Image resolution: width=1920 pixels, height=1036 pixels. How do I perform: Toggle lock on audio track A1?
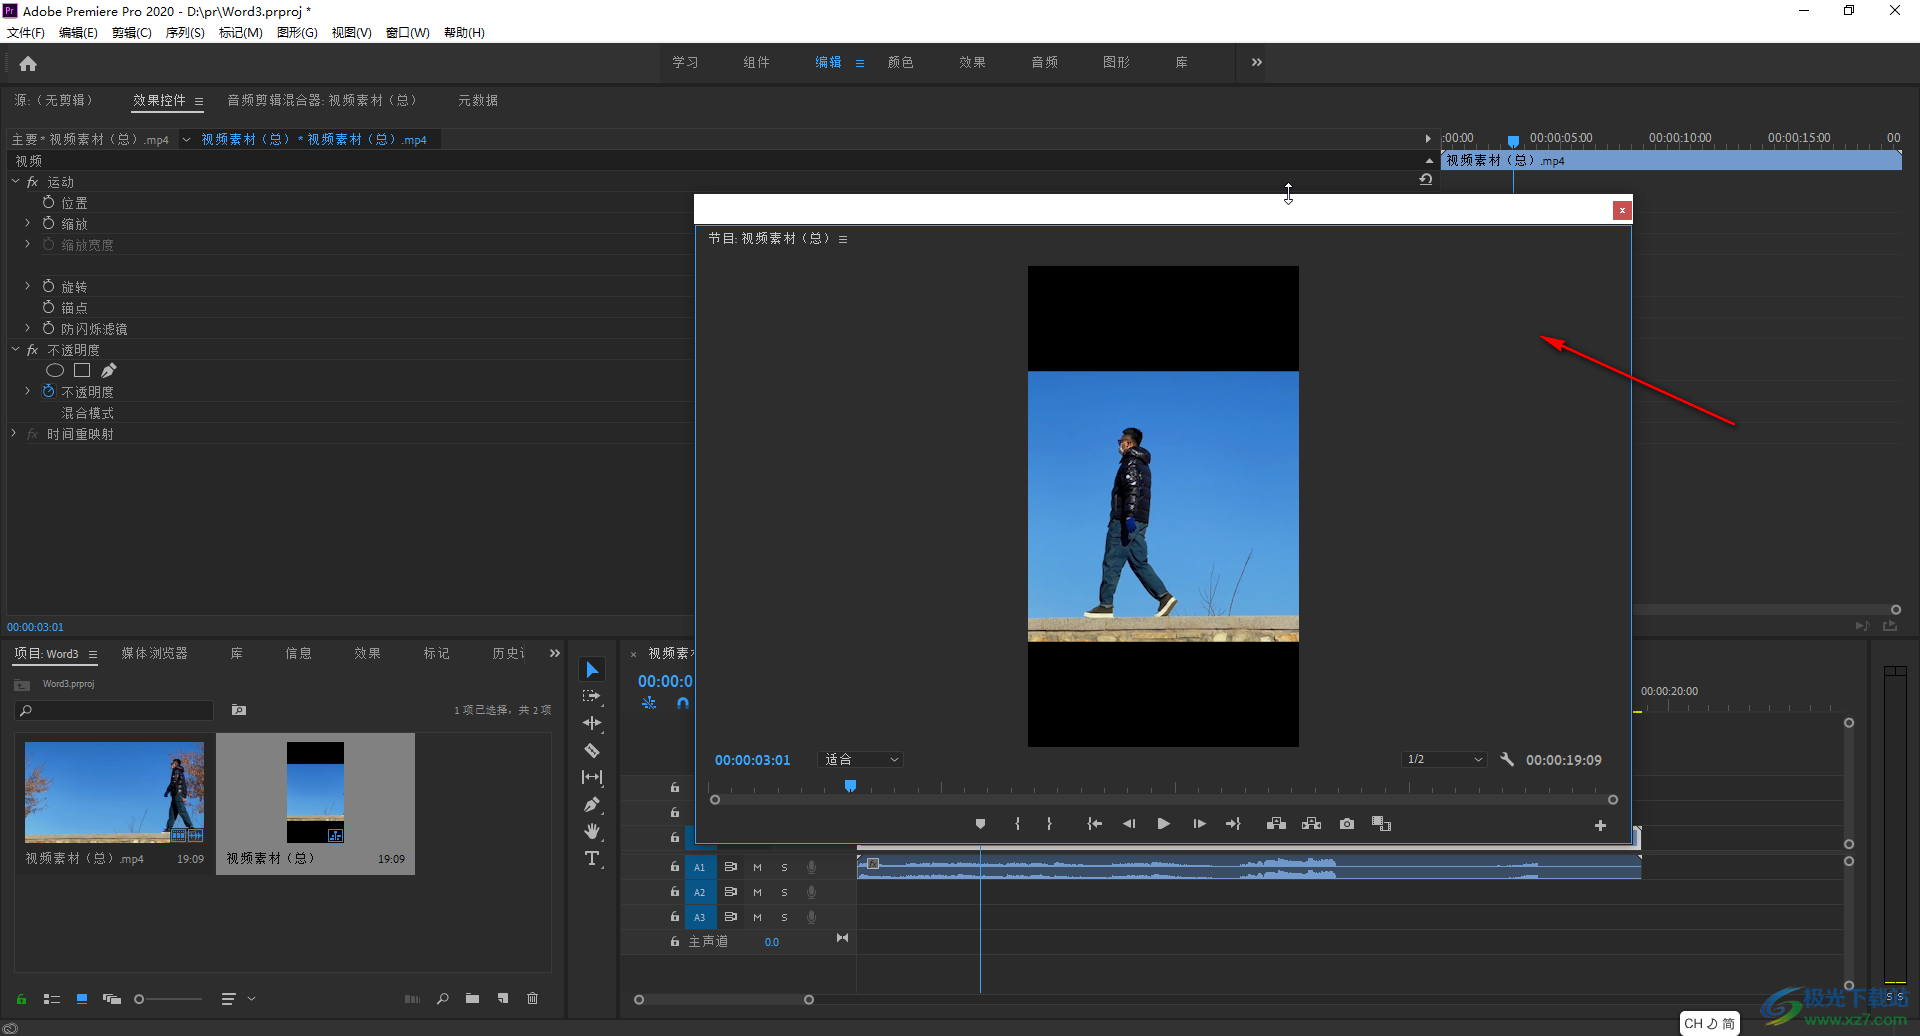point(675,867)
